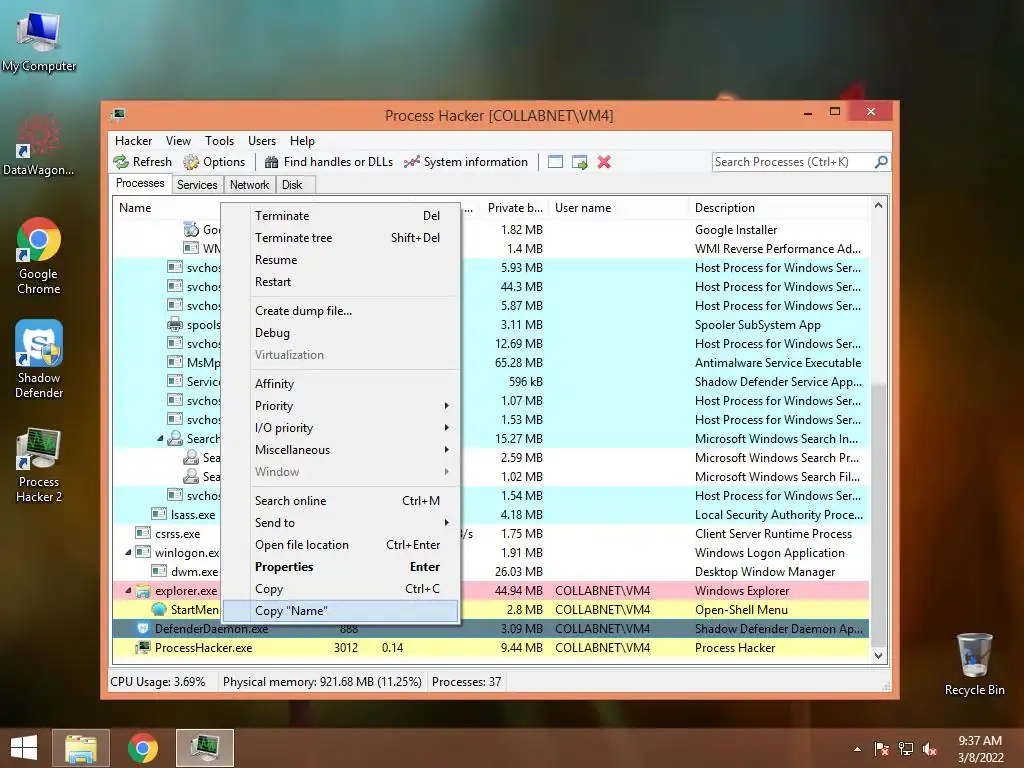Open the I/O priority submenu
The width and height of the screenshot is (1024, 768).
tap(355, 428)
